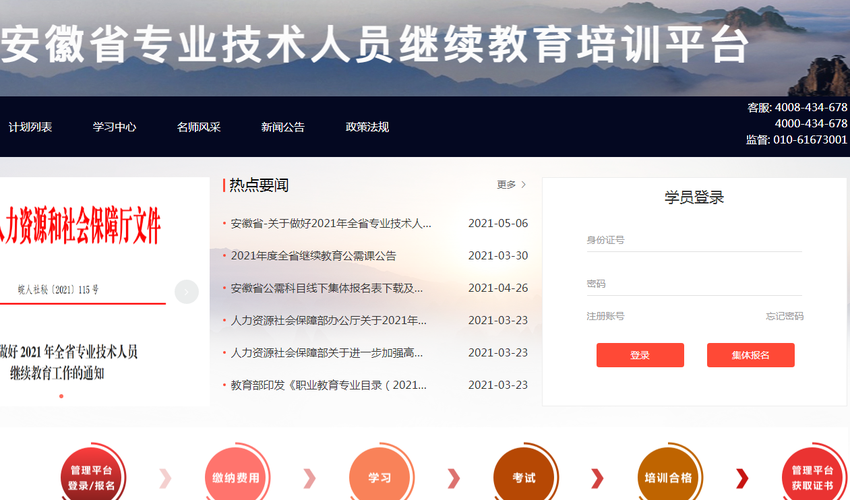Open the 名师风采 menu item
Viewport: 850px width, 500px height.
[x=198, y=127]
